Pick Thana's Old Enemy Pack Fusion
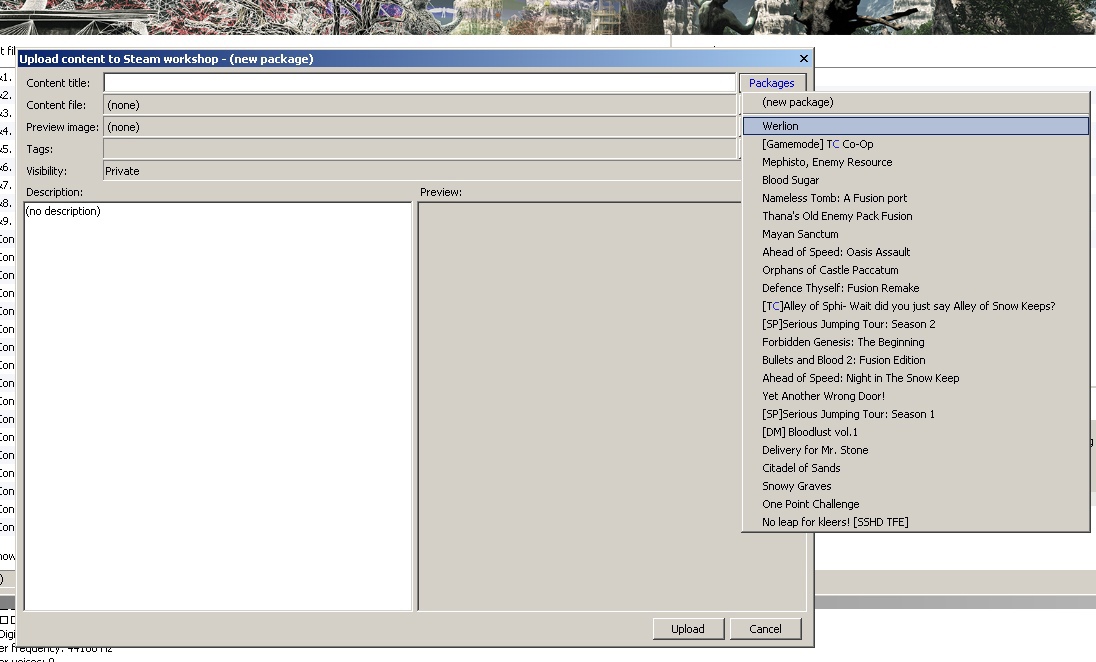 (916, 216)
